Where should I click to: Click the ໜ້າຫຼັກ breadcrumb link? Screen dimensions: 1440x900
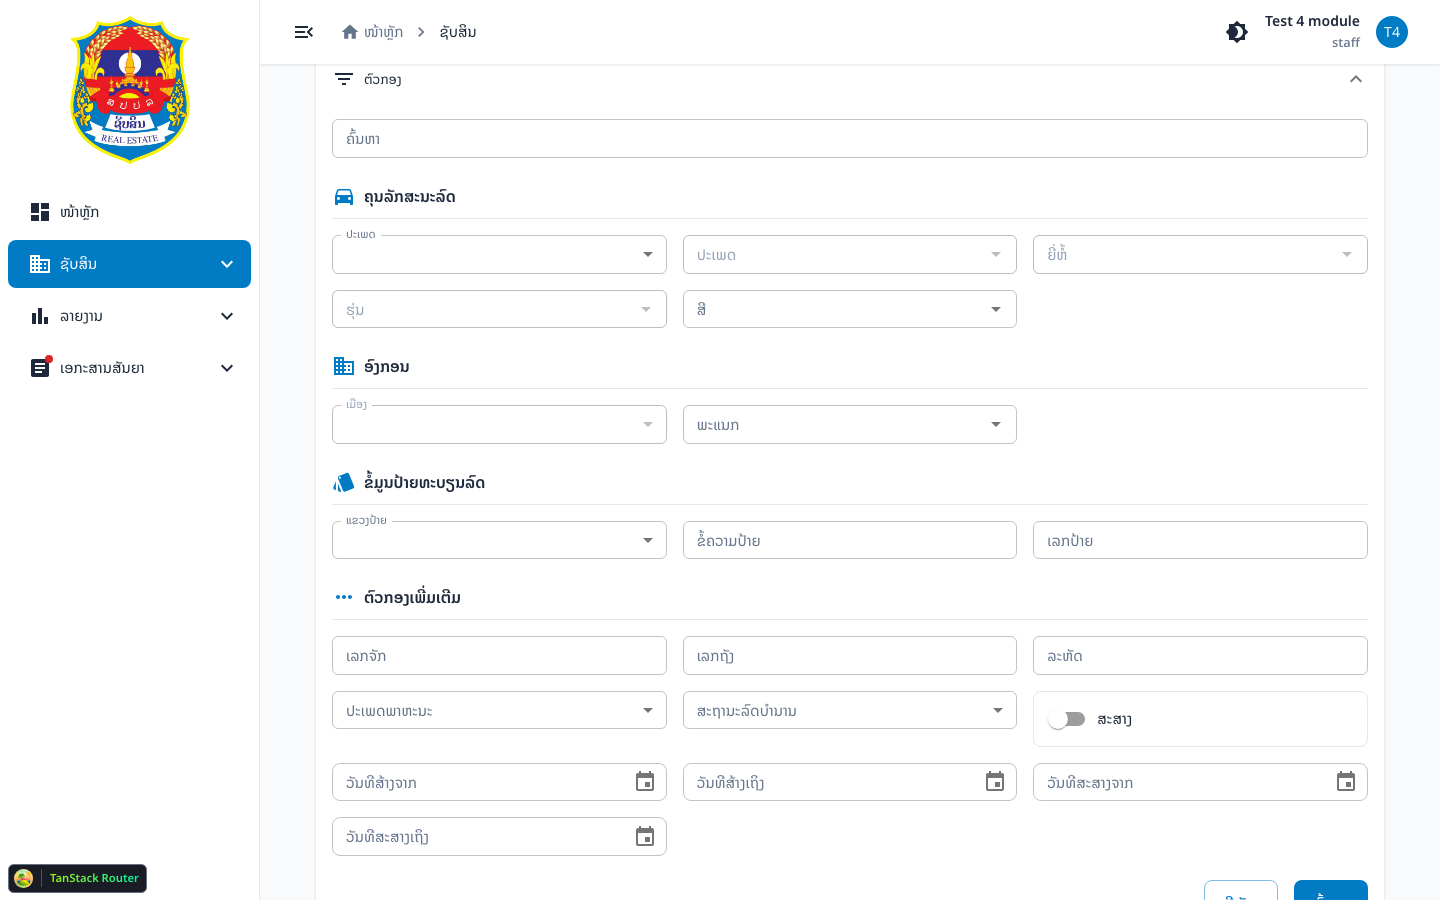(383, 32)
